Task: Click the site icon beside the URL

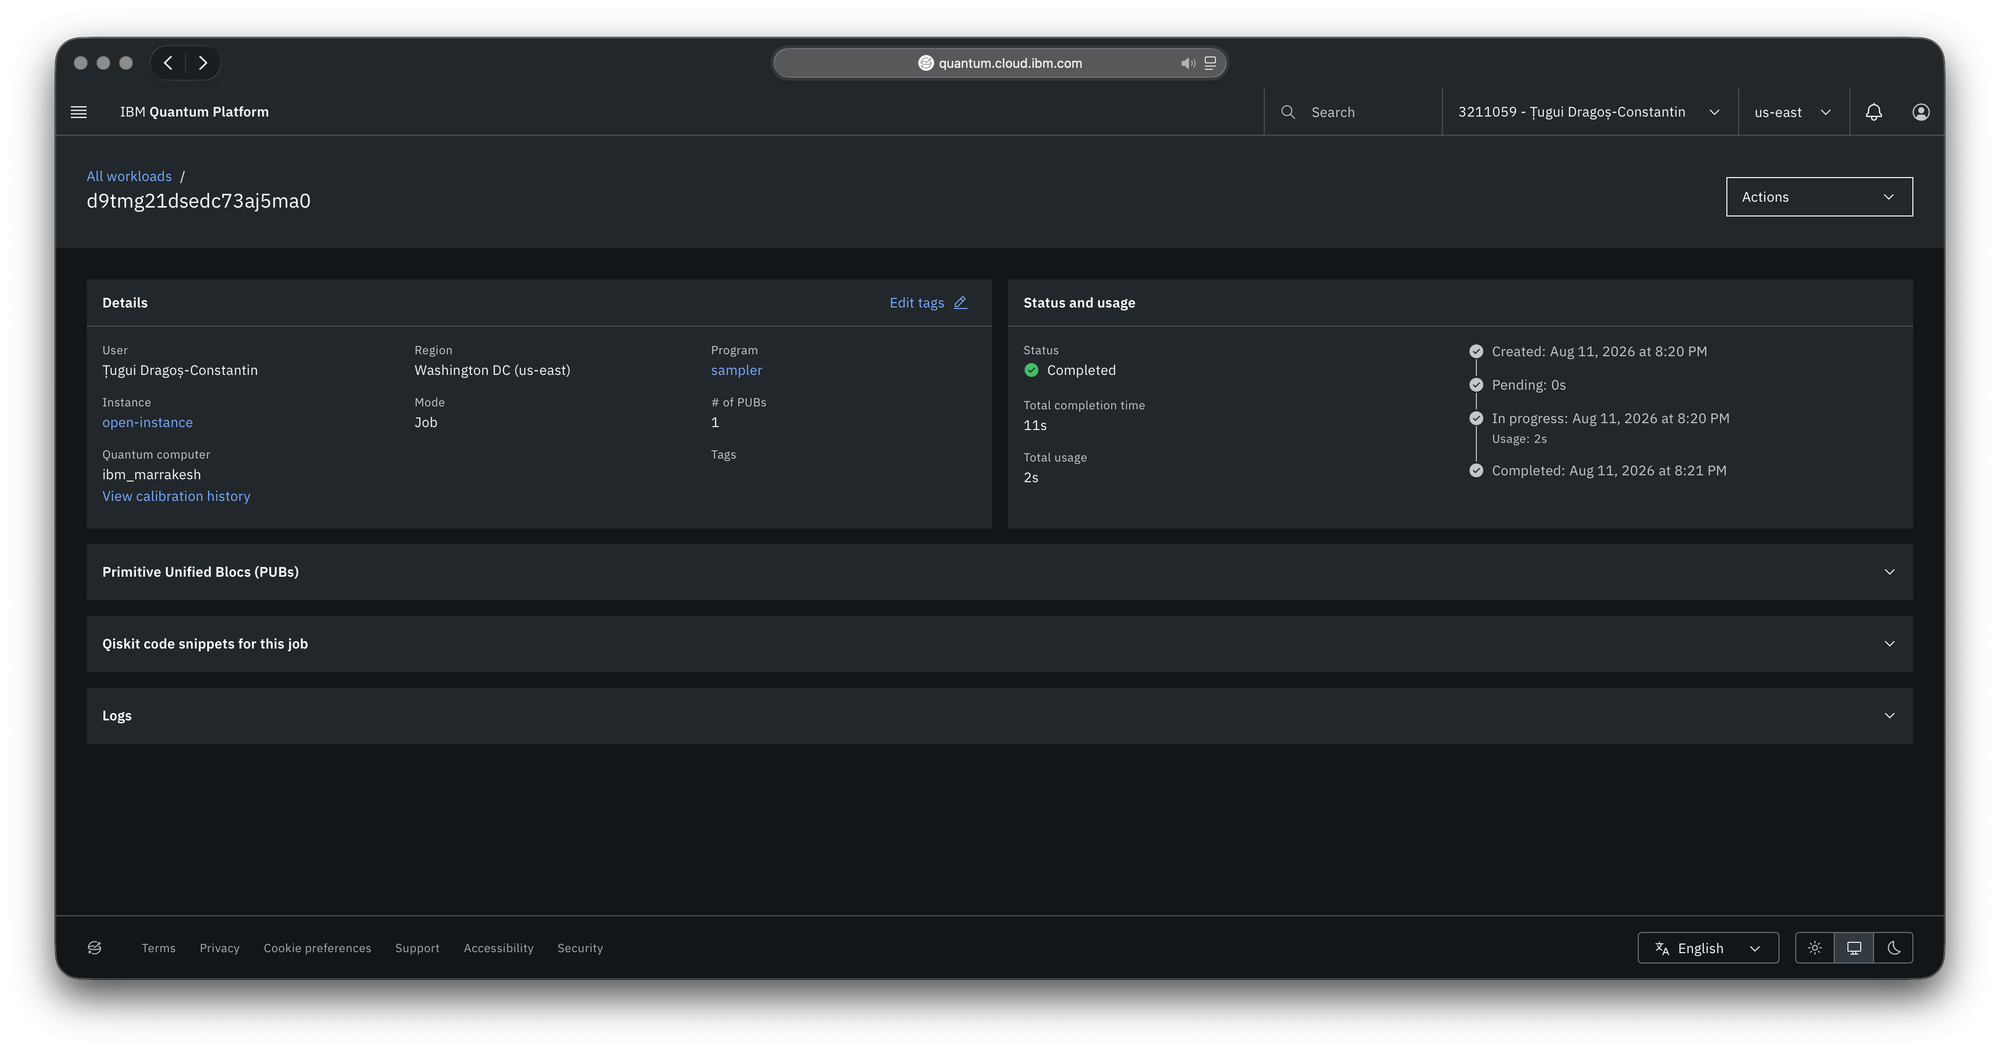Action: pos(926,63)
